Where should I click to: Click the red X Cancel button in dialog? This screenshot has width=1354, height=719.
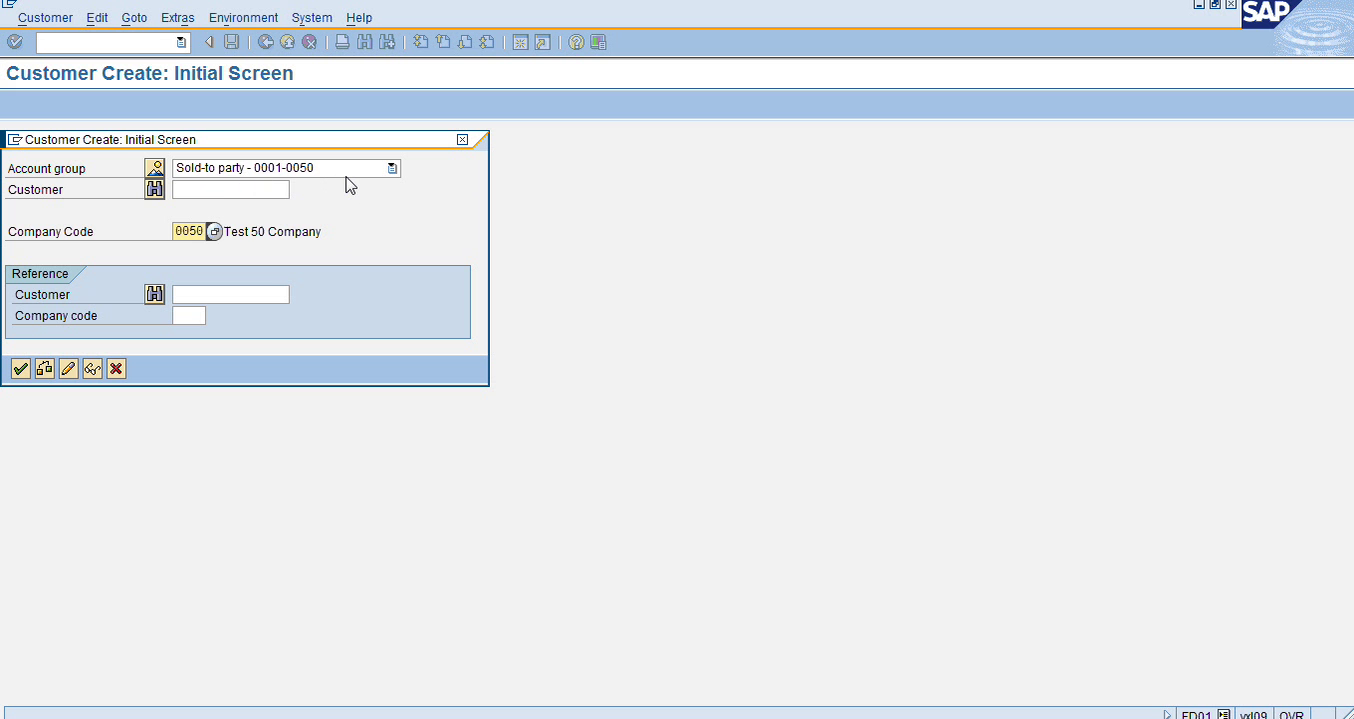[x=116, y=369]
